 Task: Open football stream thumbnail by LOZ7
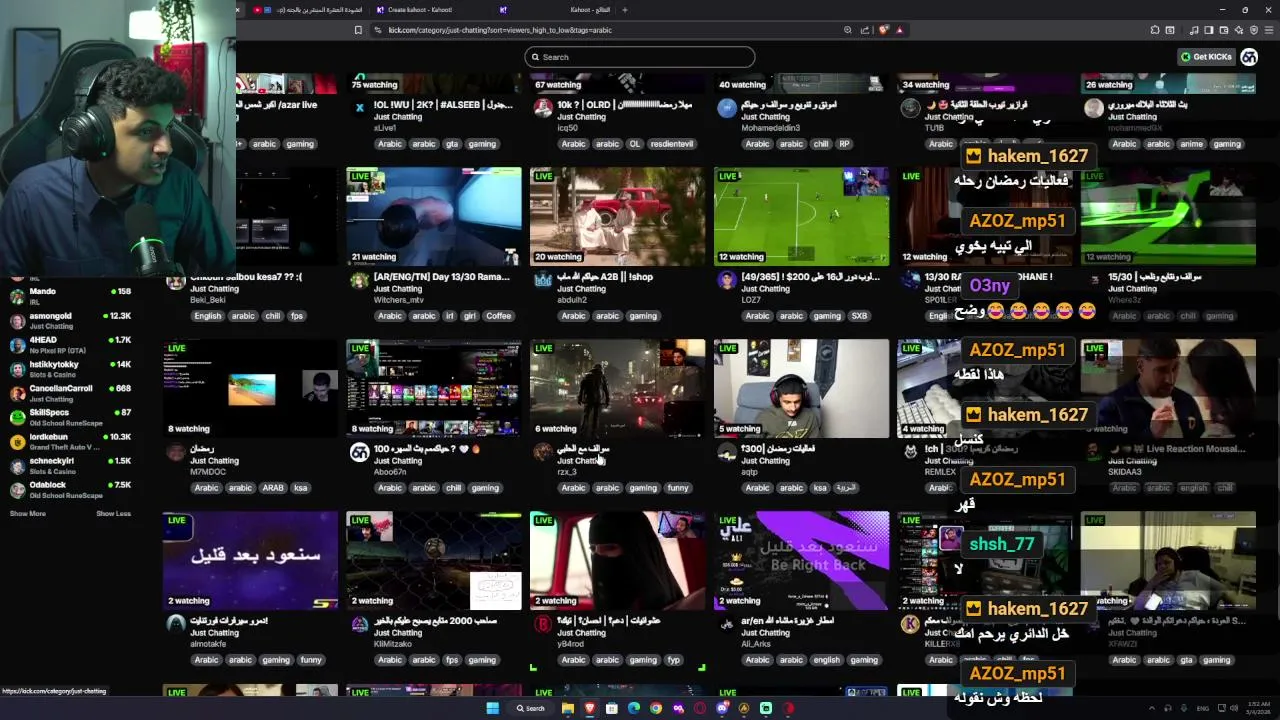801,216
